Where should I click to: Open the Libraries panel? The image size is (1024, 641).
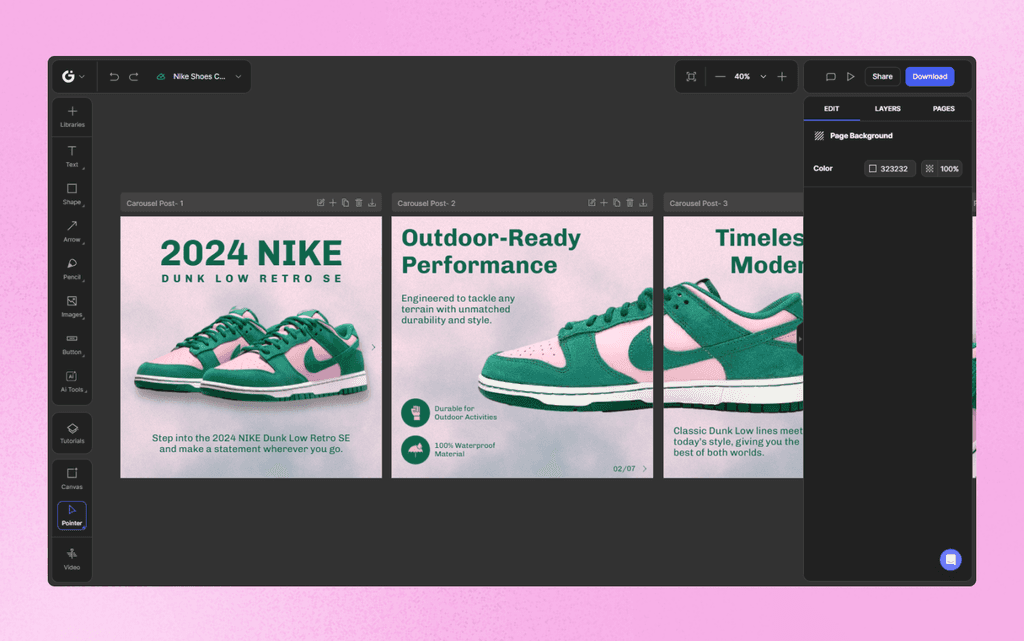click(71, 117)
